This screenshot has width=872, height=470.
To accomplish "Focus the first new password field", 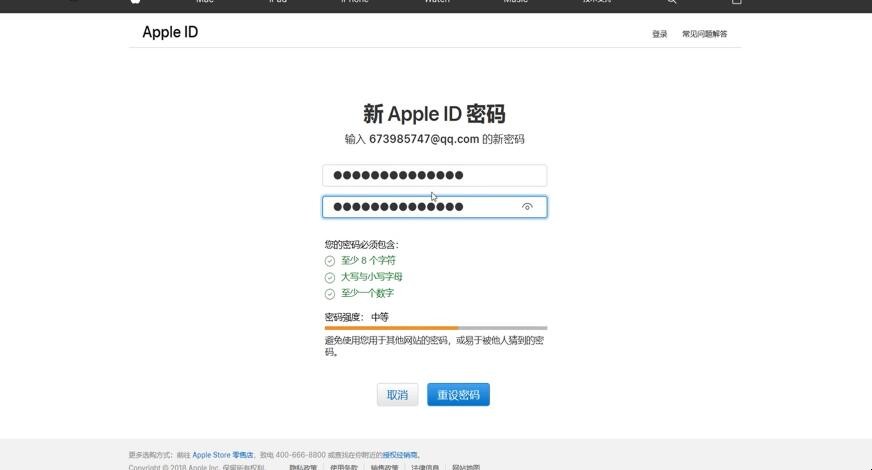I will coord(434,176).
